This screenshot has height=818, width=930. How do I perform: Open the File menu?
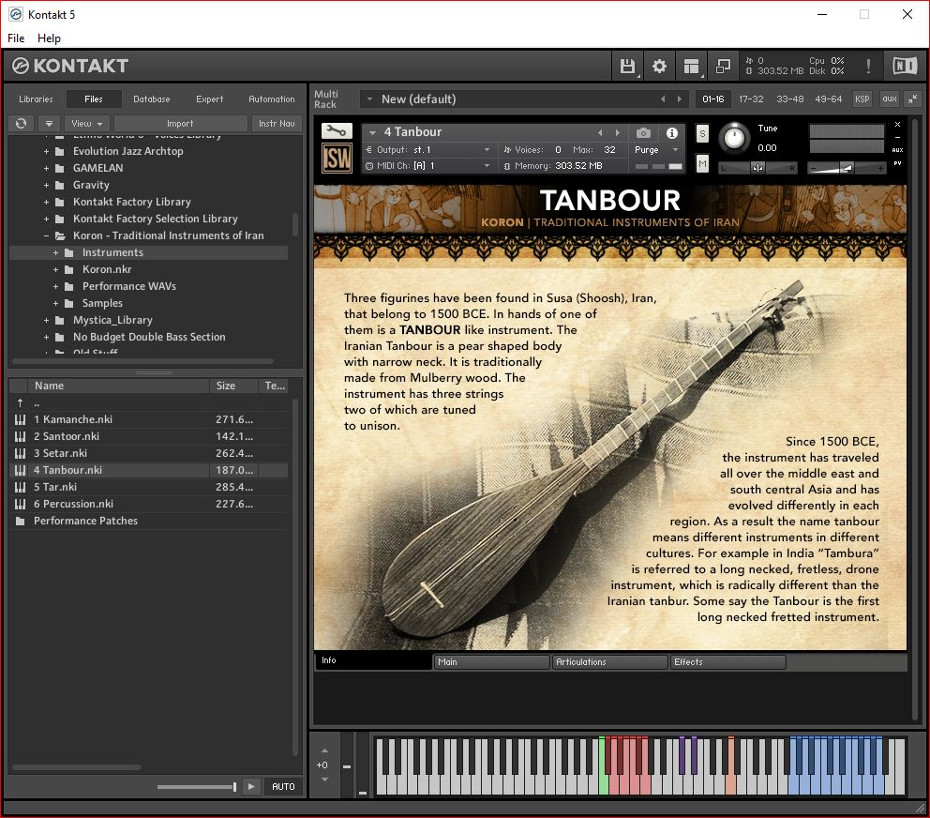[16, 38]
